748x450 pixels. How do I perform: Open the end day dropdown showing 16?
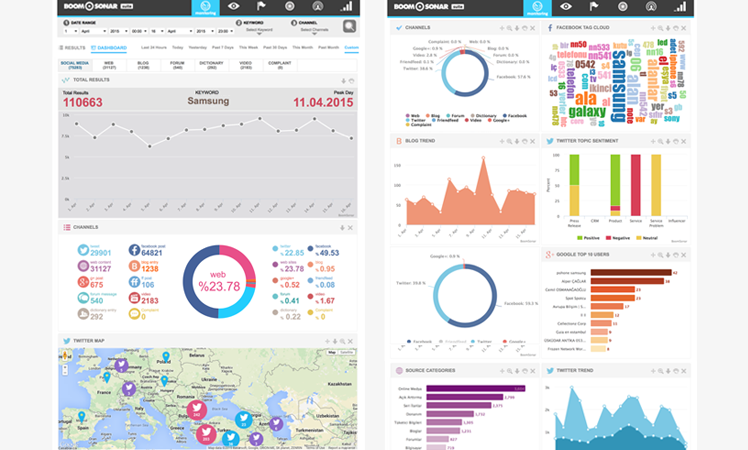157,31
